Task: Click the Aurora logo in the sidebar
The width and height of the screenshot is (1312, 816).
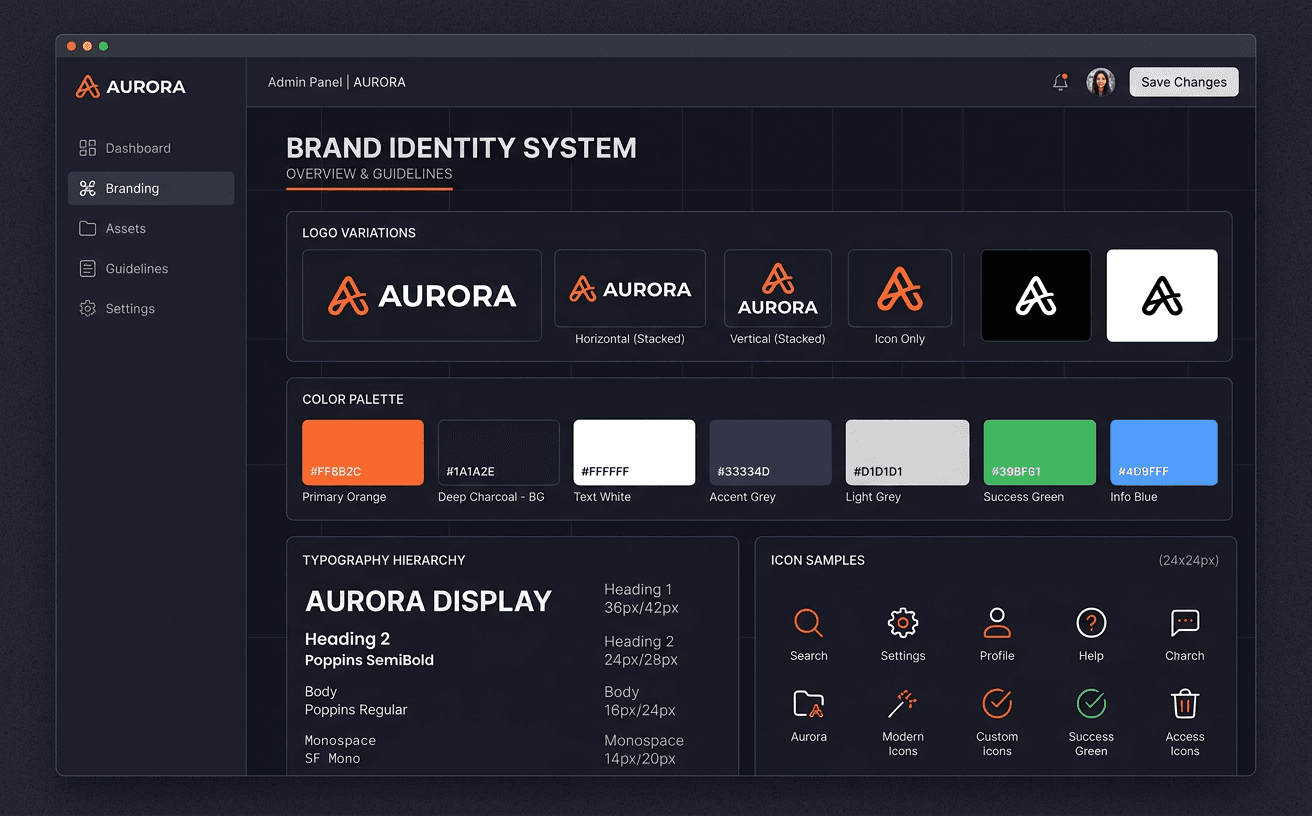Action: (x=130, y=87)
